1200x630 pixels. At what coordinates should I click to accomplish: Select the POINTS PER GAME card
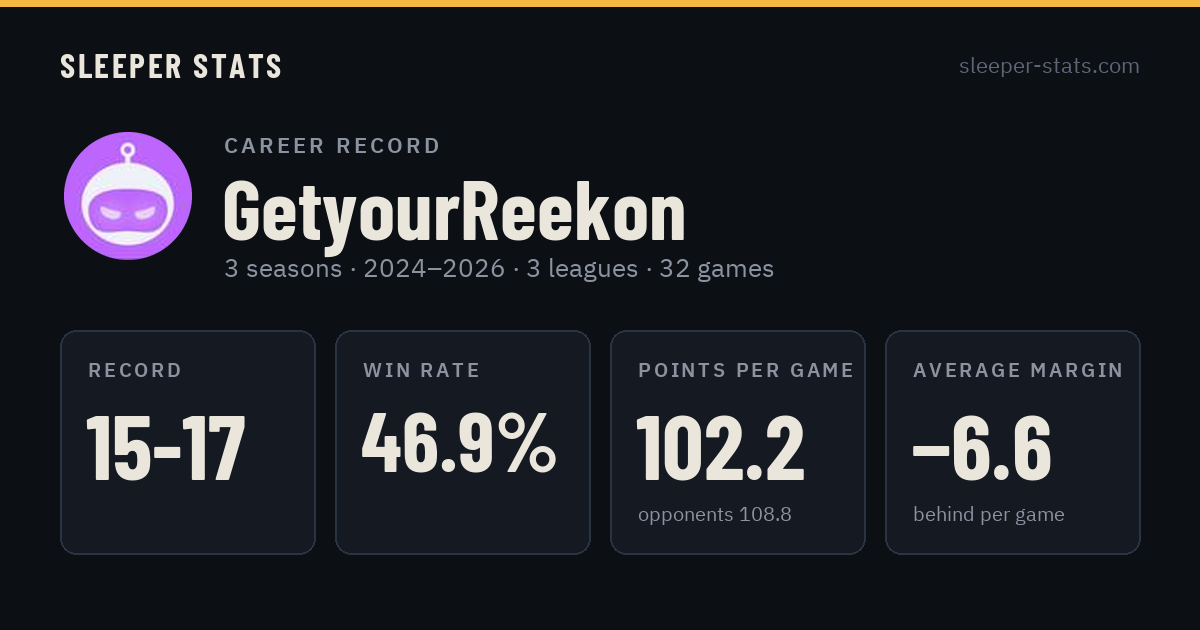738,442
